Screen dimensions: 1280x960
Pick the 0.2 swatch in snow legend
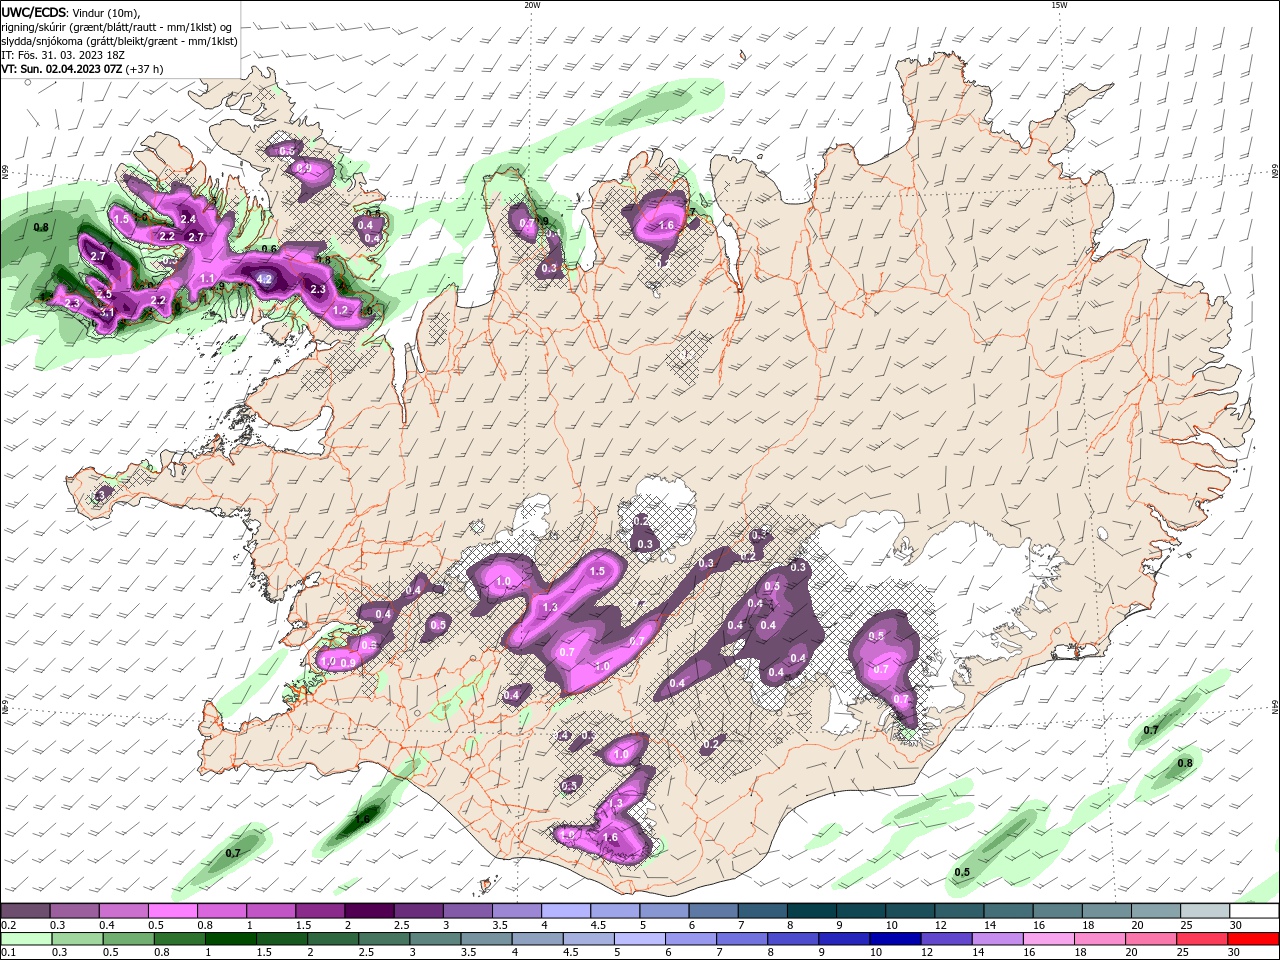pos(25,911)
